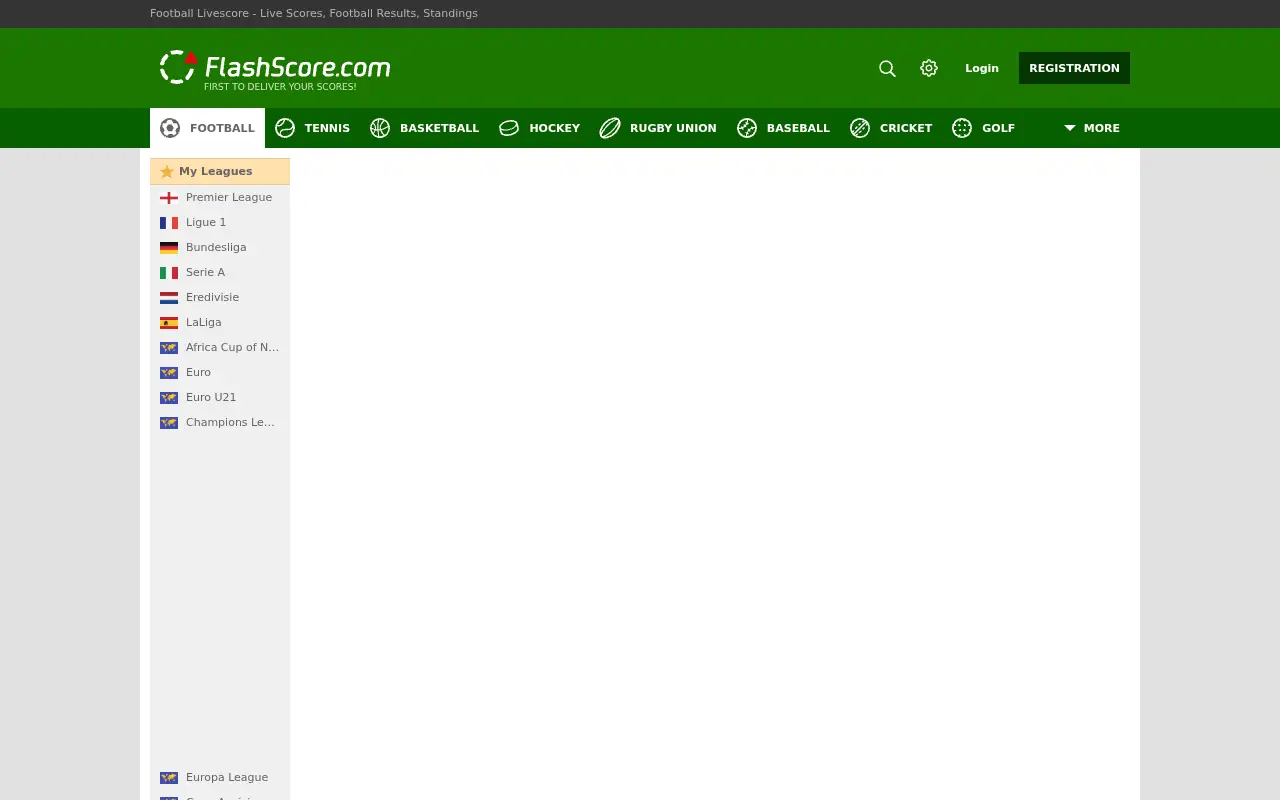Open settings via the gear icon
This screenshot has height=800, width=1280.
click(x=929, y=68)
